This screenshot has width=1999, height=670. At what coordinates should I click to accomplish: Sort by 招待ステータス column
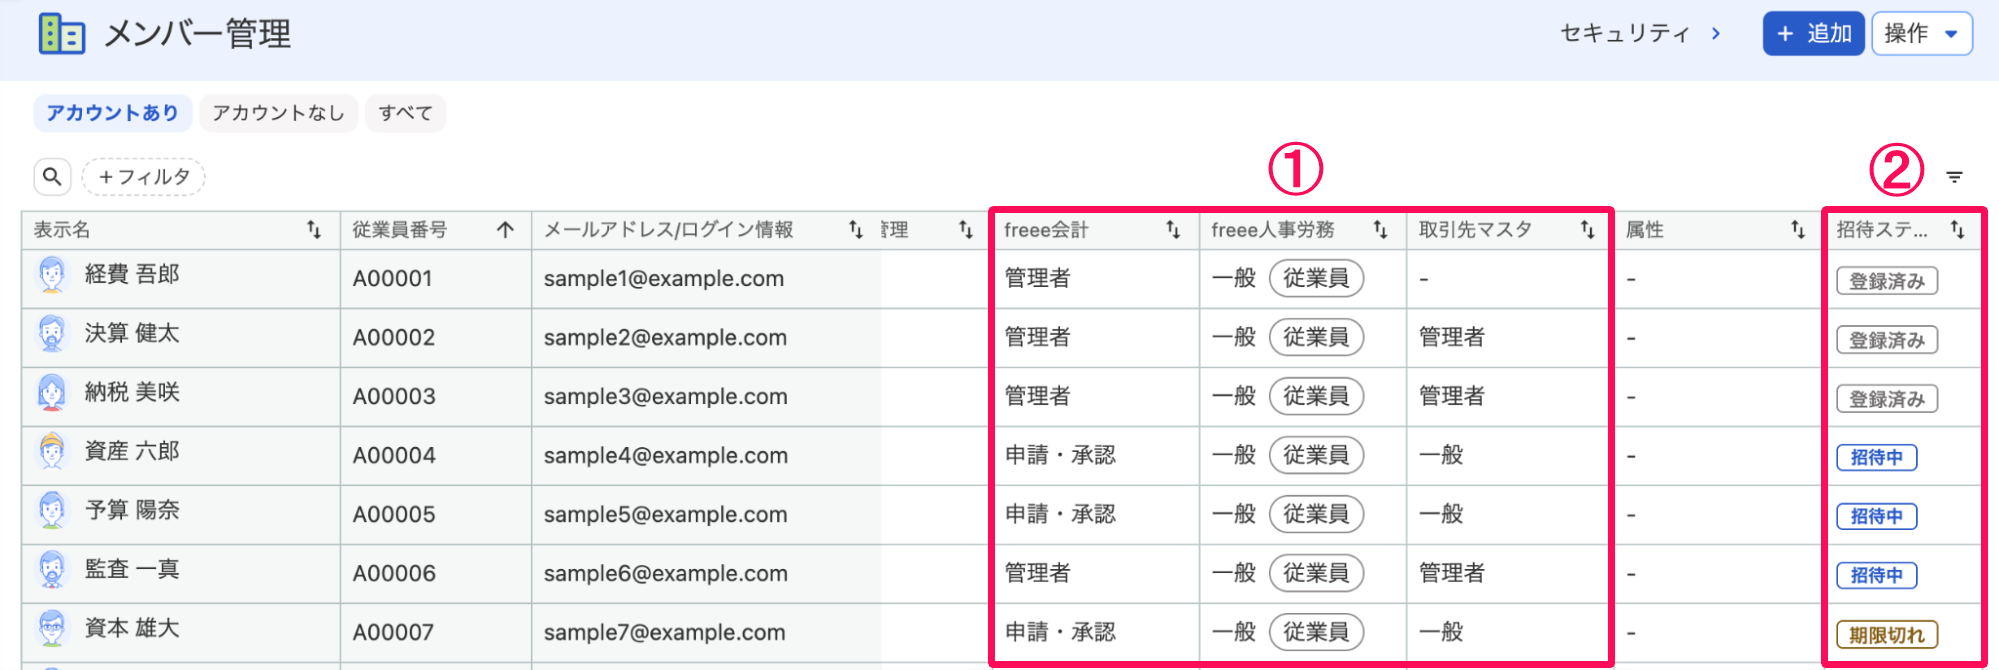1957,230
